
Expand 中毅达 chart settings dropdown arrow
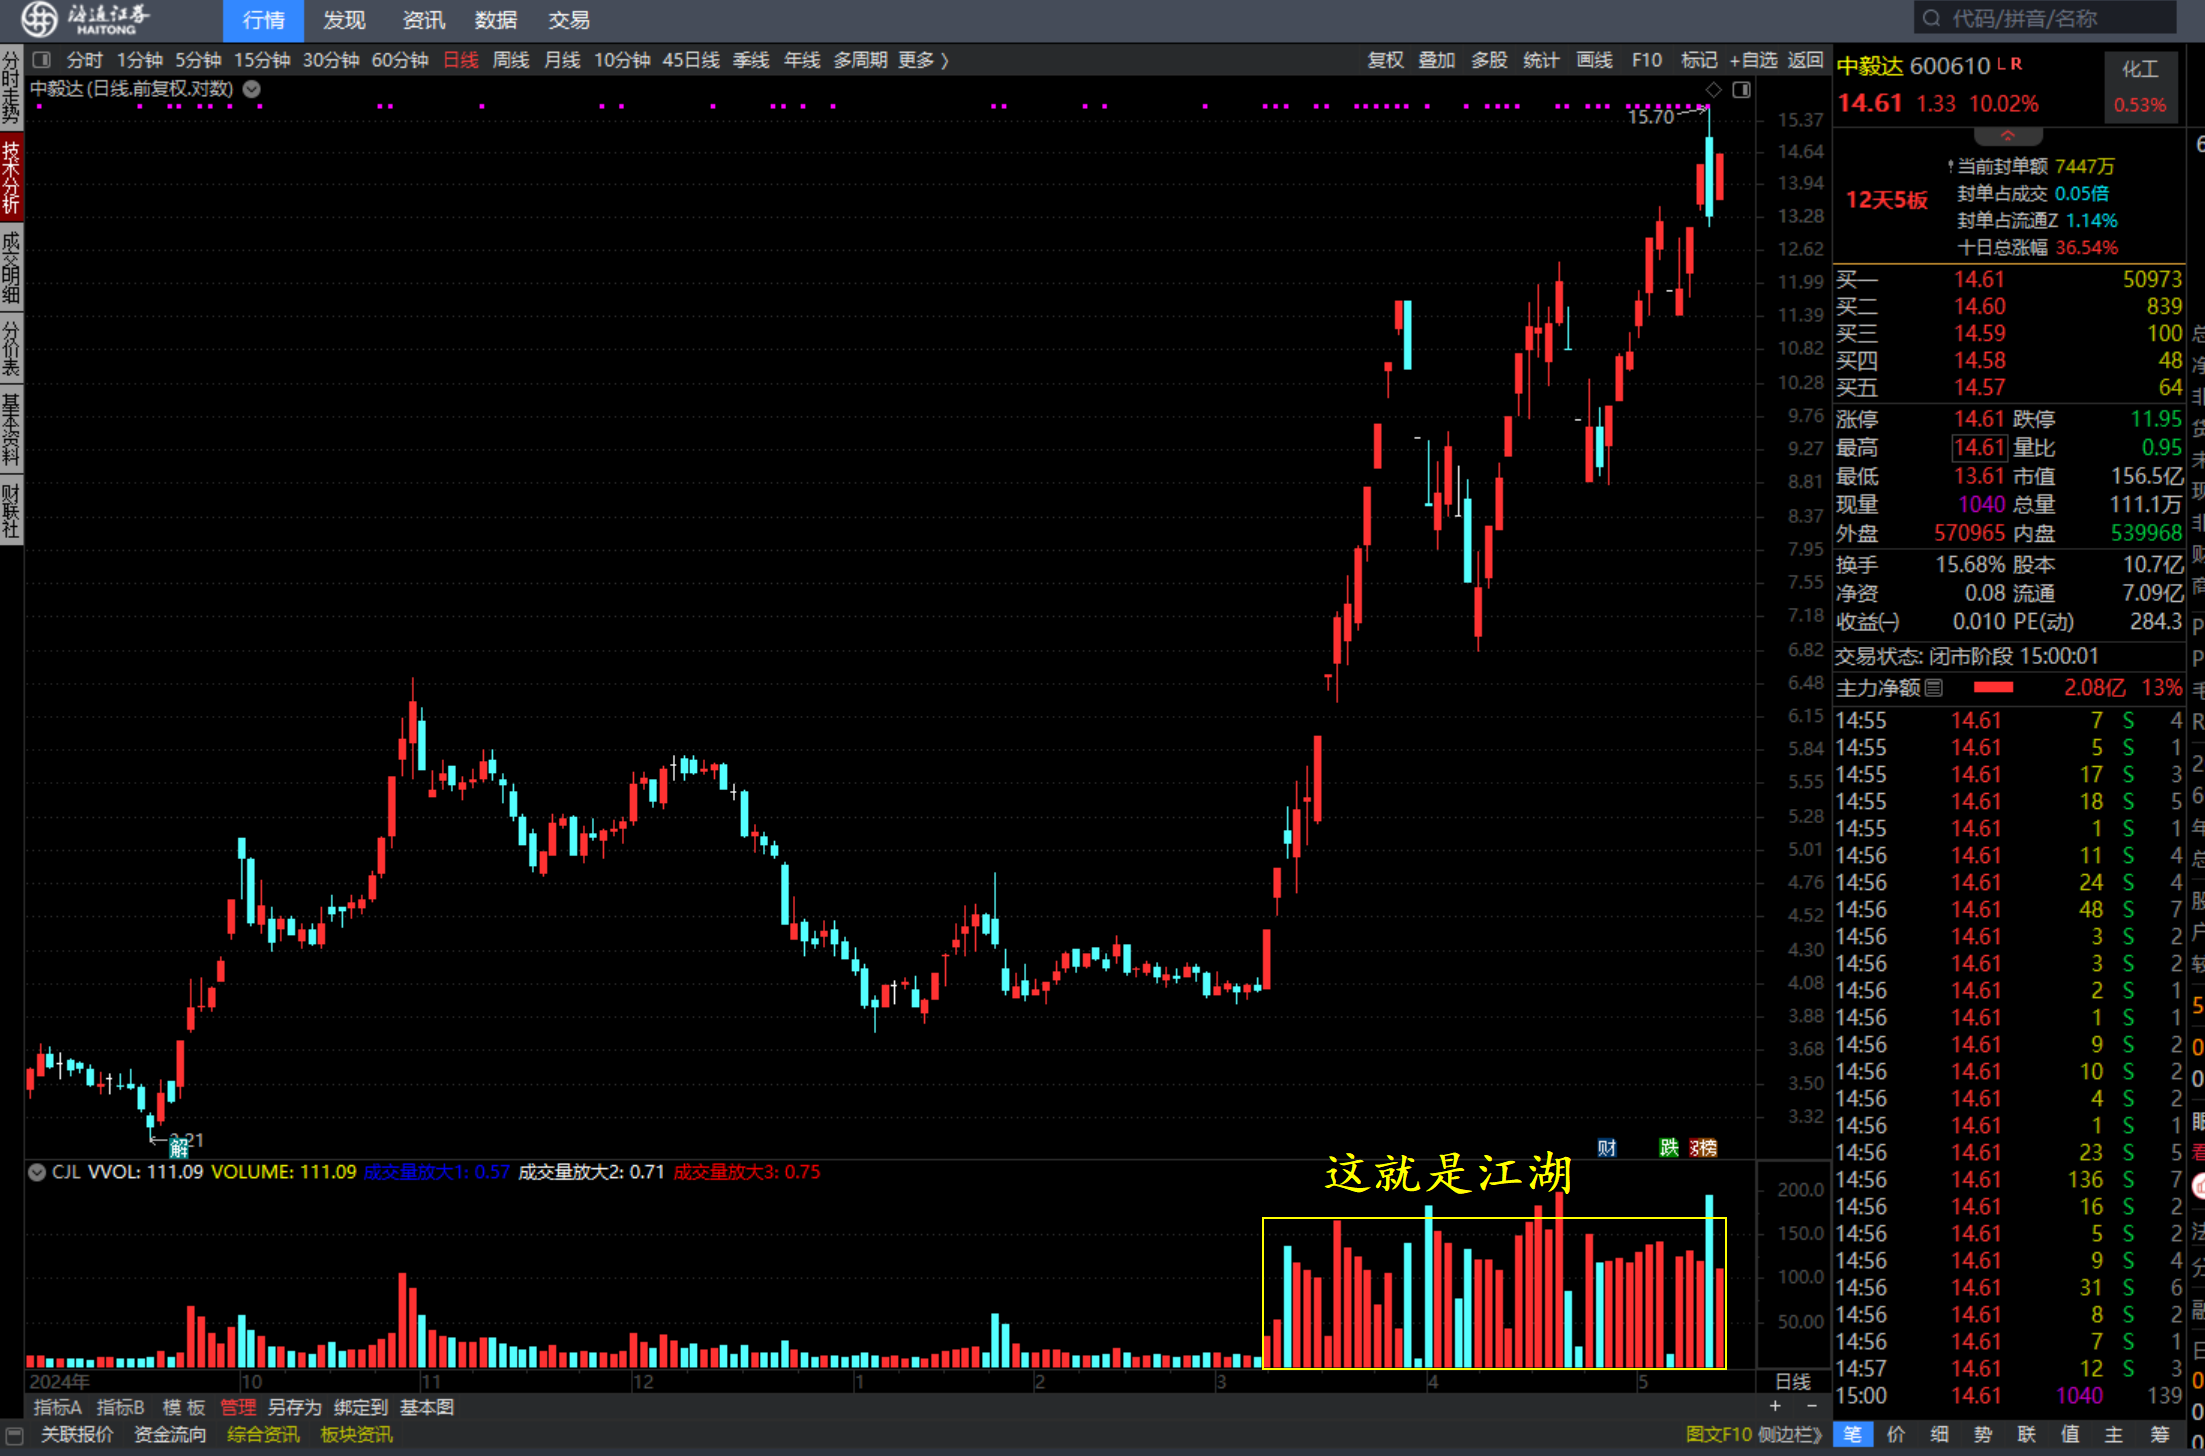pos(252,89)
